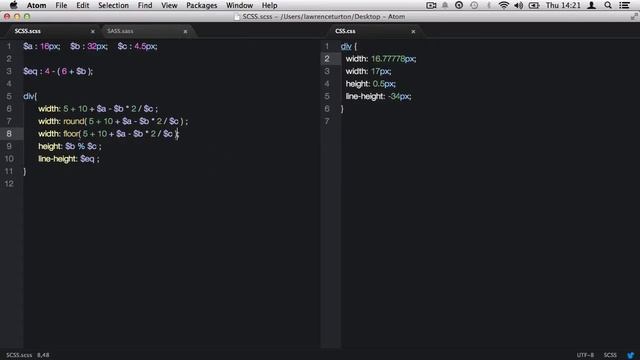Change the SCSS grammar selector in status bar
Image resolution: width=640 pixels, height=360 pixels.
(x=610, y=355)
